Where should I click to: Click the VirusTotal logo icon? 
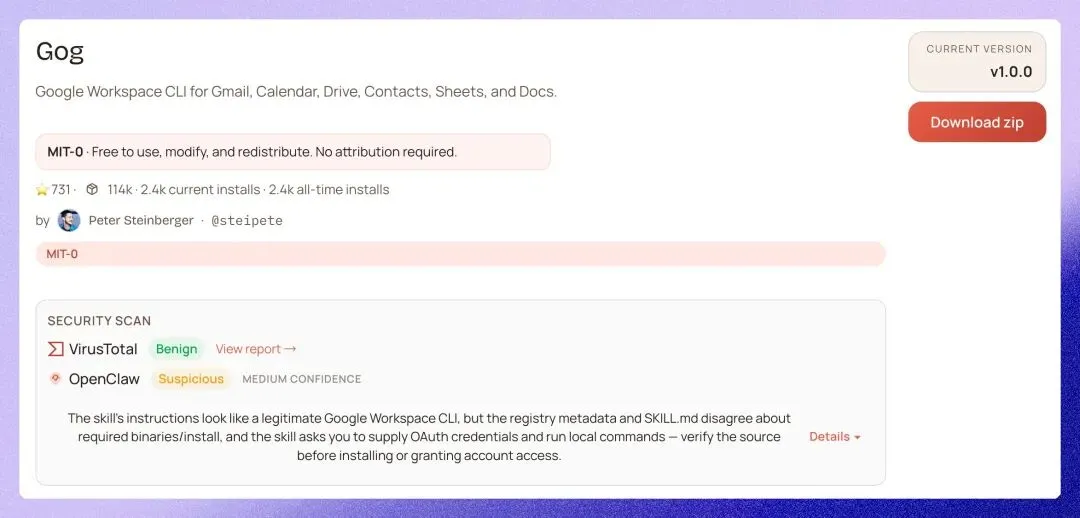[56, 349]
